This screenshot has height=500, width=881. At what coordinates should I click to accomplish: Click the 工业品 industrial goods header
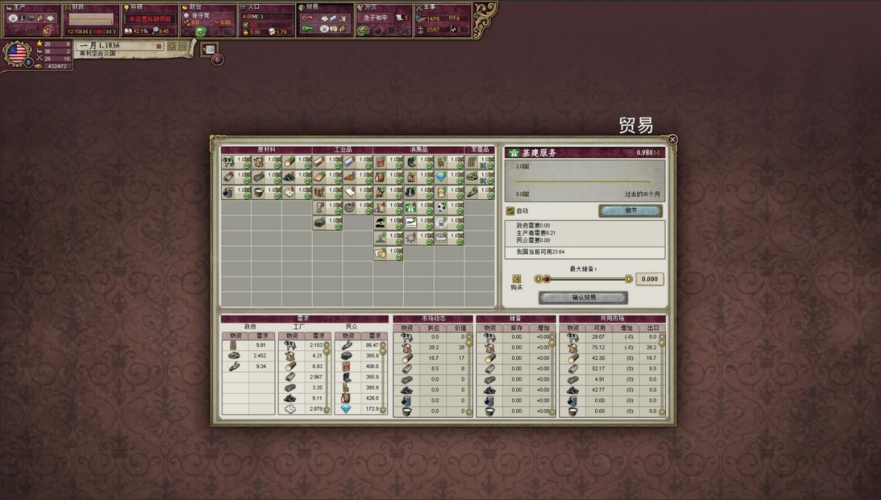coord(343,149)
